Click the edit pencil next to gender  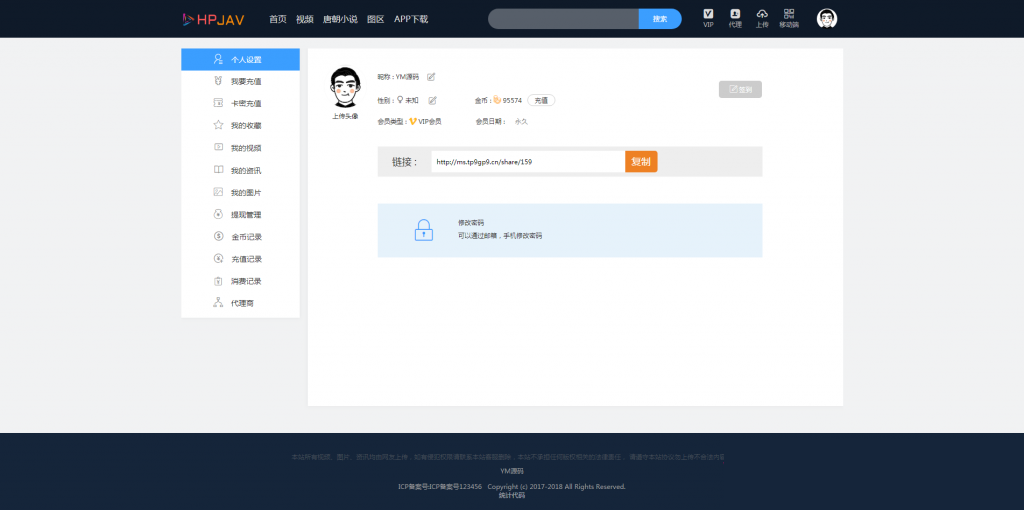[x=433, y=100]
